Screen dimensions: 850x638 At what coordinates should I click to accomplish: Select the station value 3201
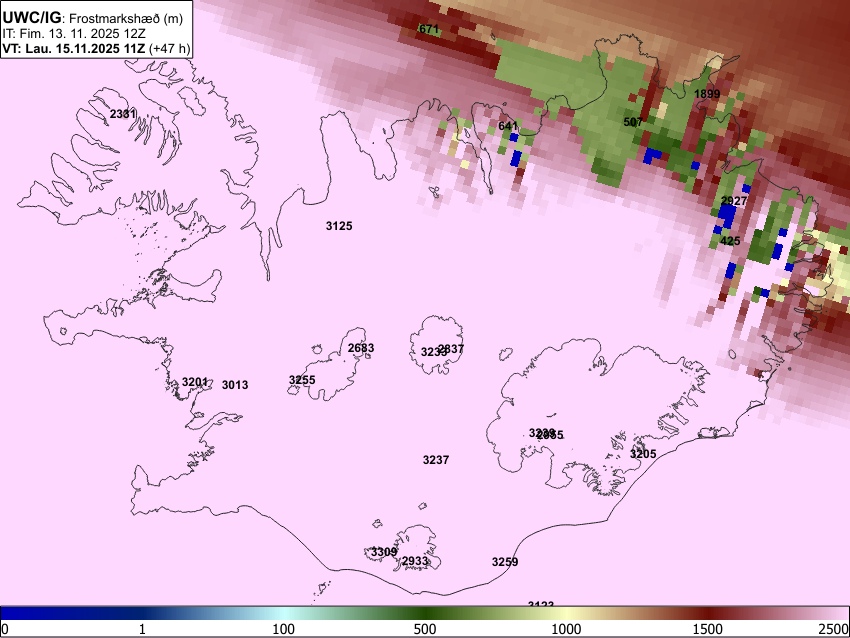[195, 382]
